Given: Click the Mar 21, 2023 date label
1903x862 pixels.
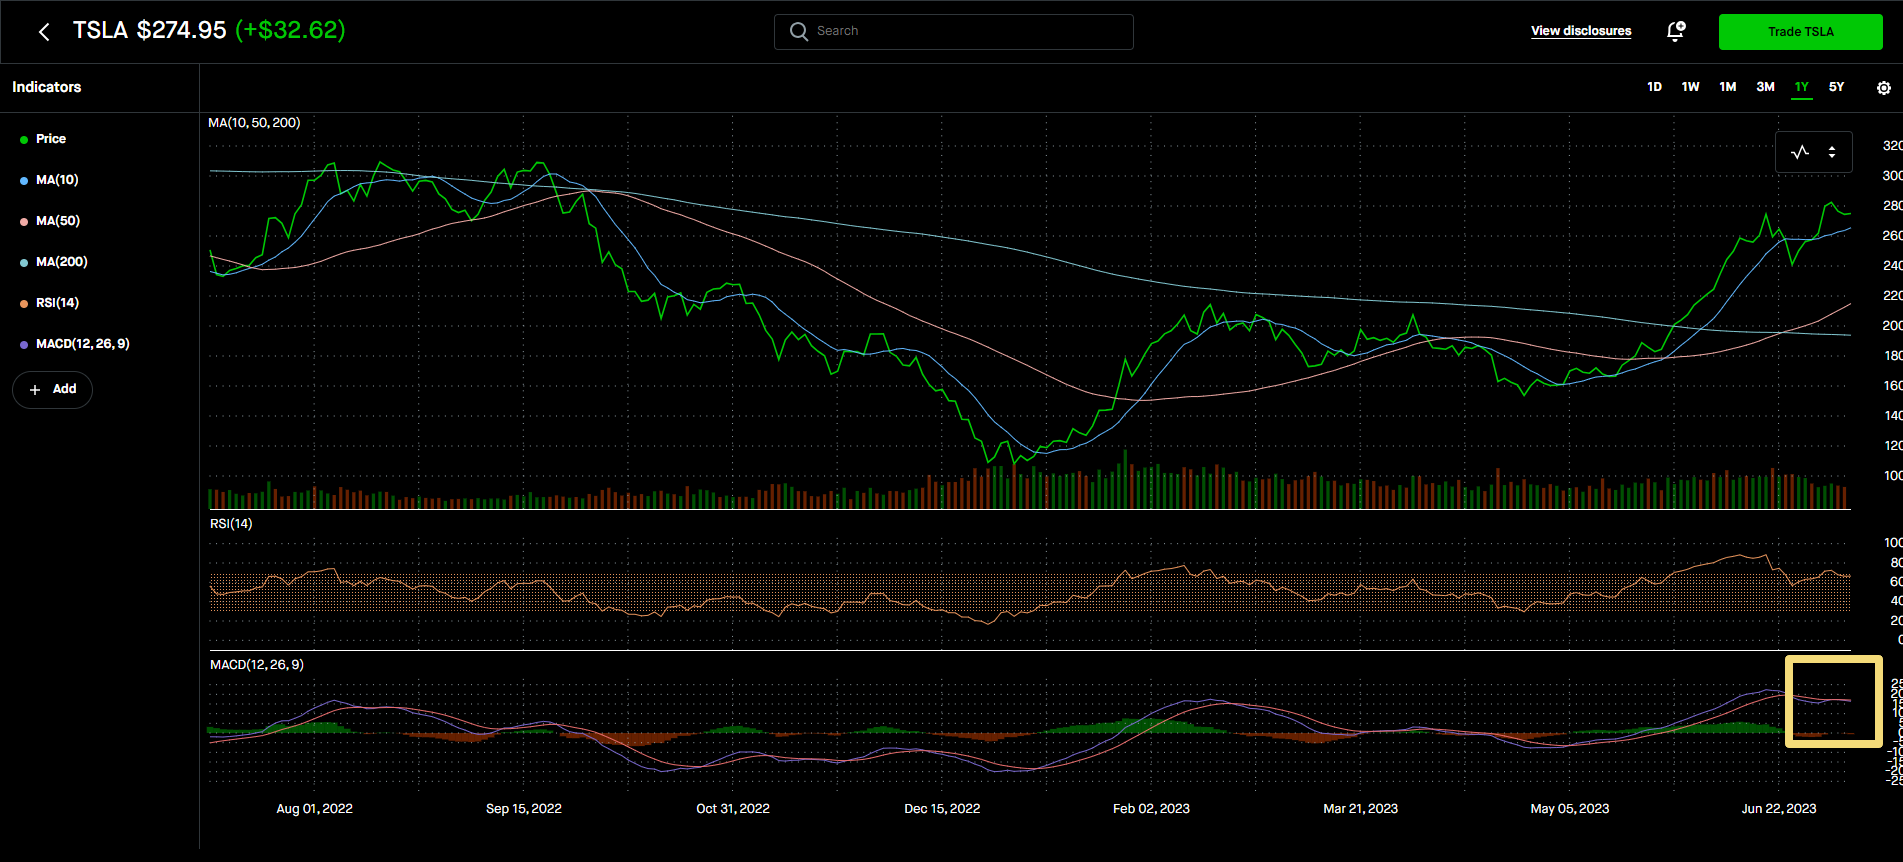Looking at the screenshot, I should pyautogui.click(x=1360, y=809).
